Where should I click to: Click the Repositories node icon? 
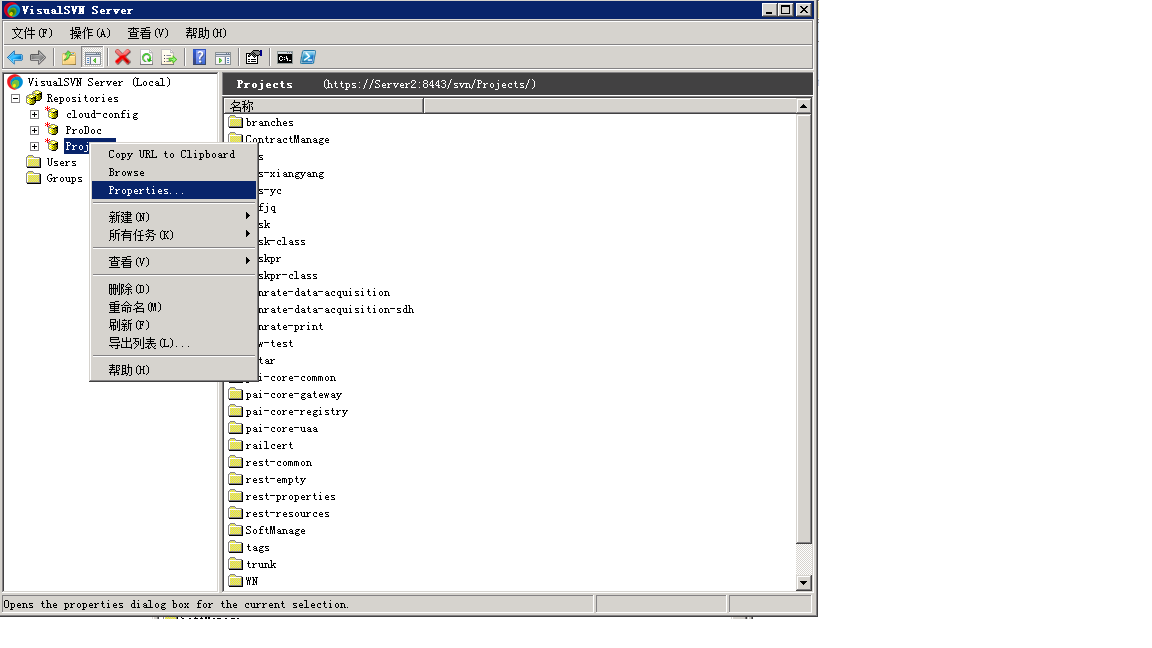(34, 98)
